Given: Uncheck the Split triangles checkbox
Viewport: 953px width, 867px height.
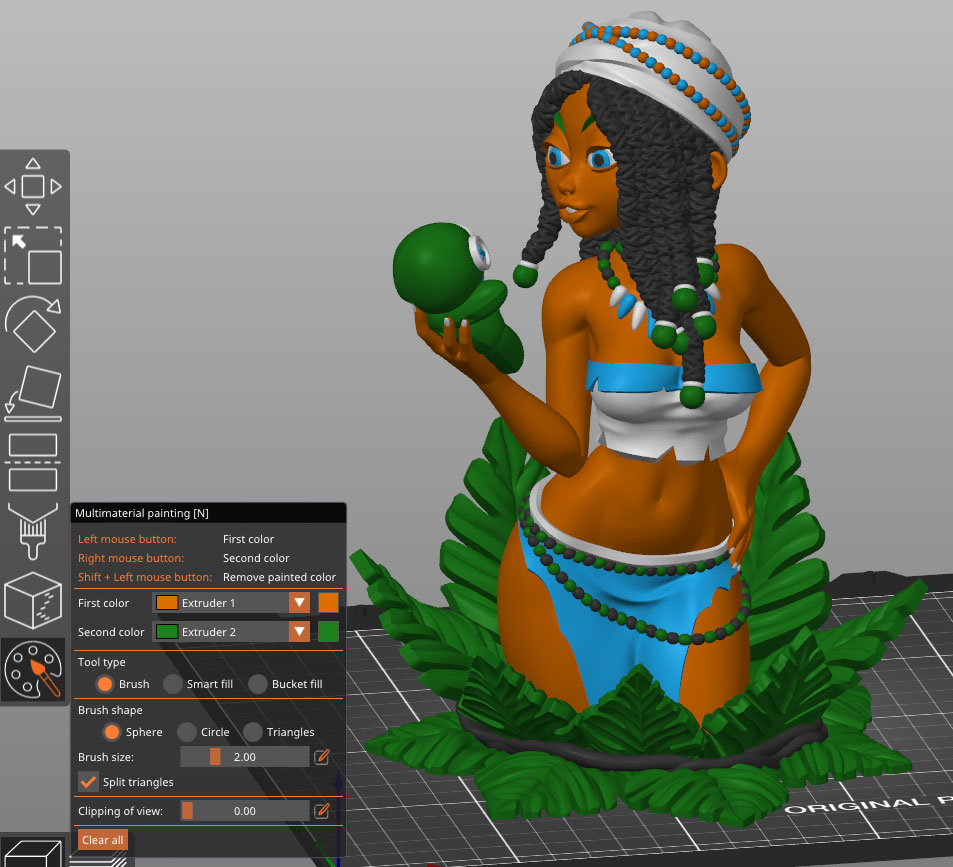Looking at the screenshot, I should [x=89, y=781].
